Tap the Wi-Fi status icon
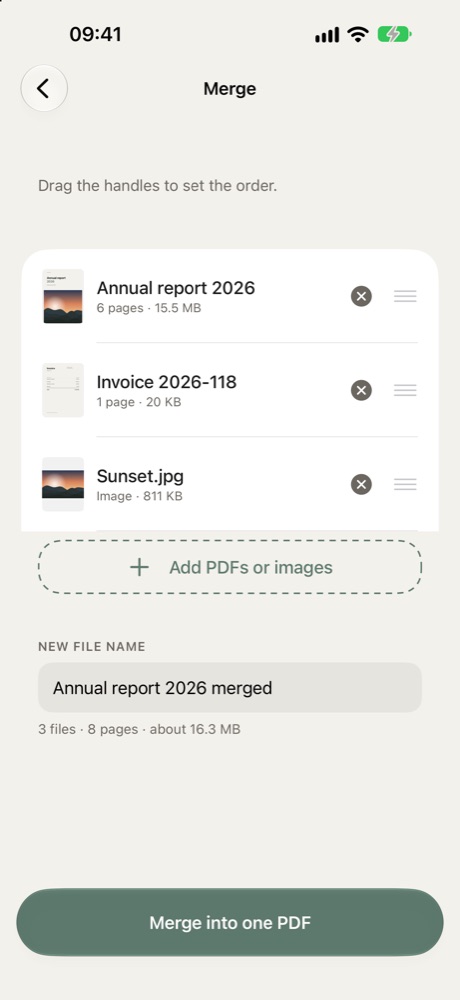The image size is (460, 1000). click(358, 34)
